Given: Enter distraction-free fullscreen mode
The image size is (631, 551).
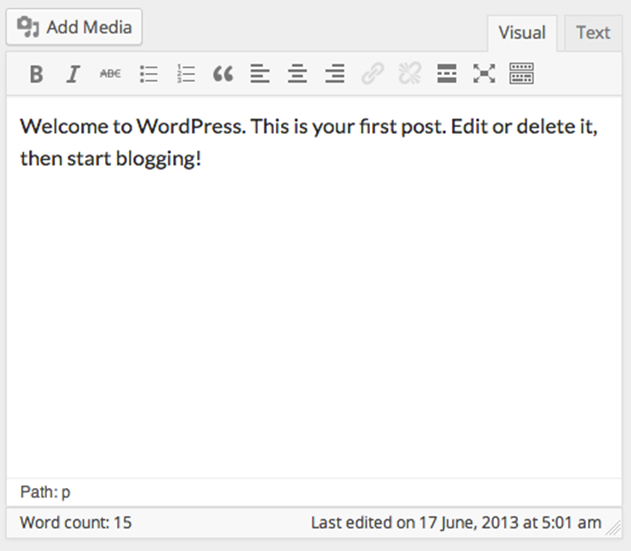Looking at the screenshot, I should [x=484, y=74].
